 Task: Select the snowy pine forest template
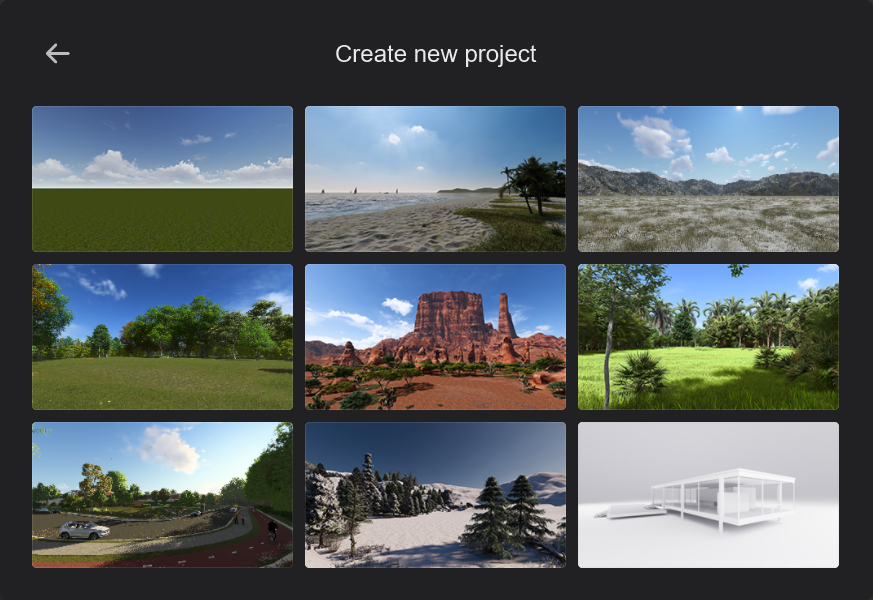435,495
